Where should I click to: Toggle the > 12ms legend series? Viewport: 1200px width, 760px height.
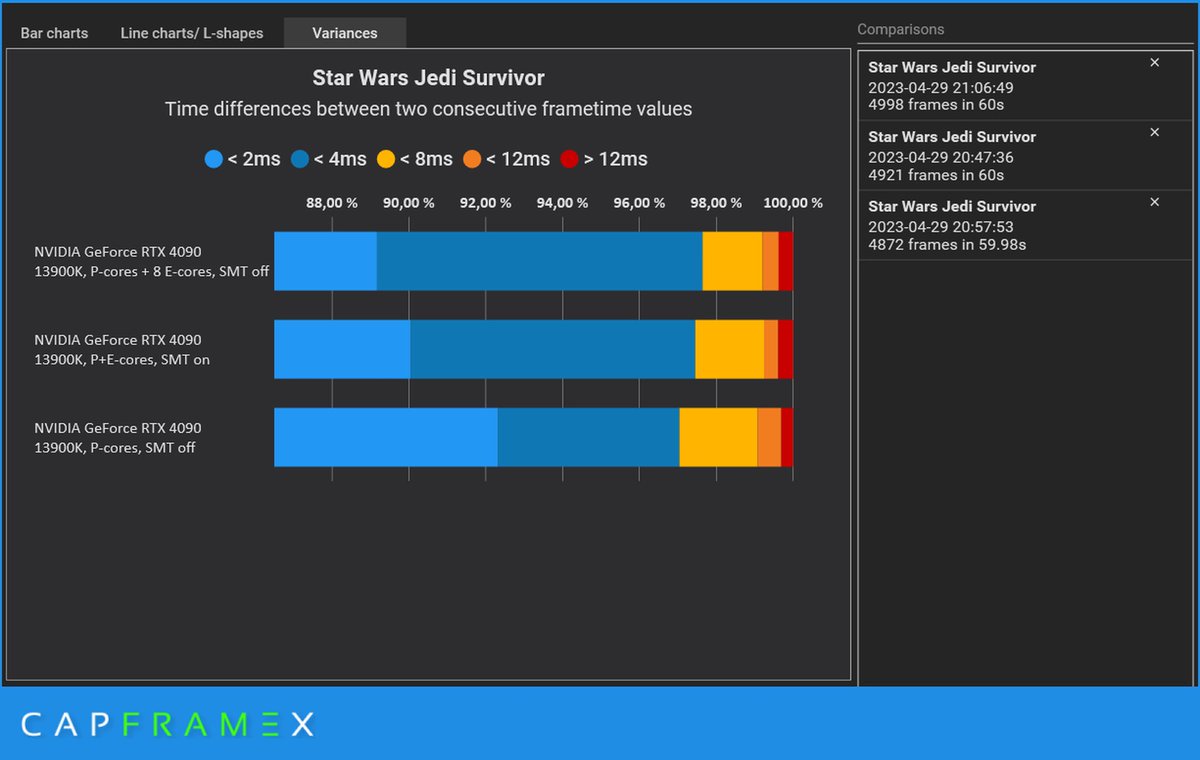tap(603, 159)
